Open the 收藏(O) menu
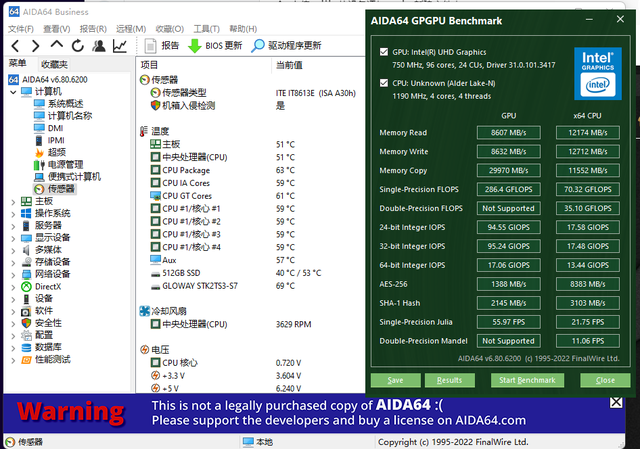The width and height of the screenshot is (640, 449). pos(170,29)
